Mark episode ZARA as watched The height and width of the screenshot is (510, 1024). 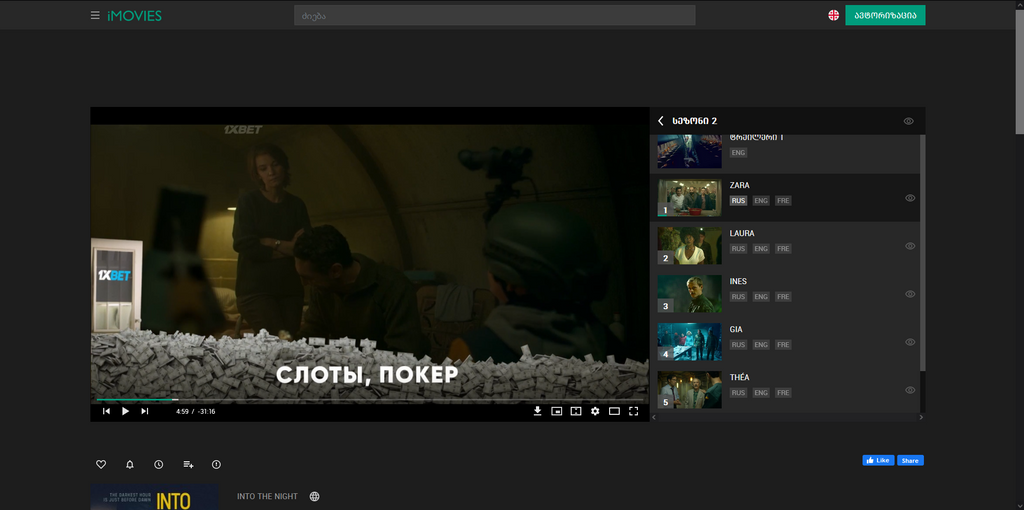coord(910,198)
